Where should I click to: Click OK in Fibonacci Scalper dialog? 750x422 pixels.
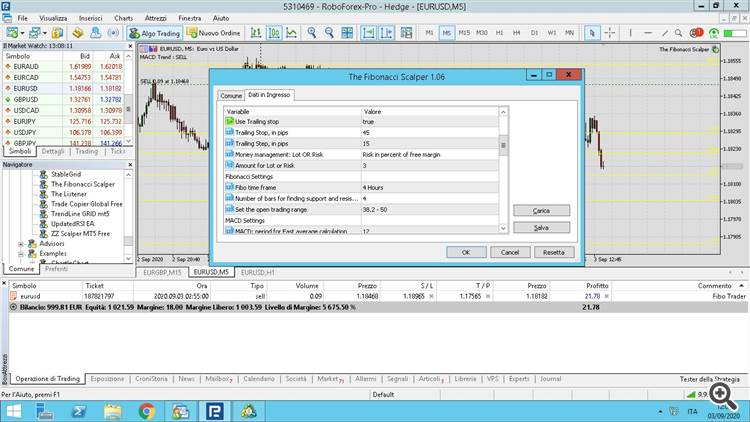click(x=466, y=252)
